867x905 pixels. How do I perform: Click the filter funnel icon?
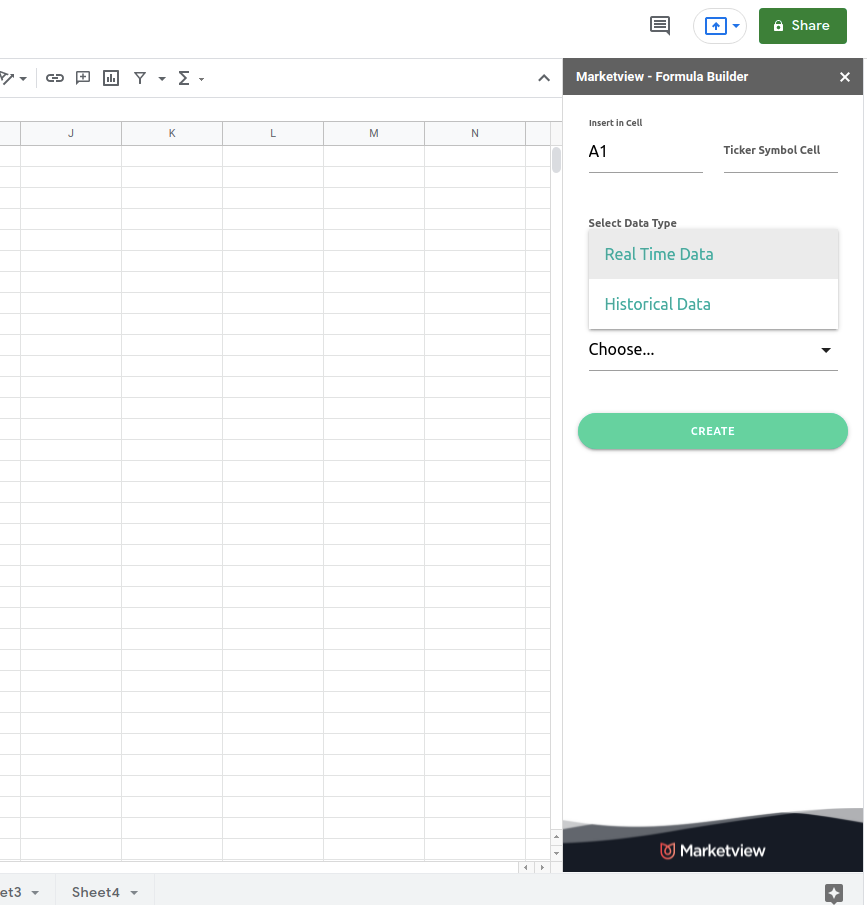140,78
